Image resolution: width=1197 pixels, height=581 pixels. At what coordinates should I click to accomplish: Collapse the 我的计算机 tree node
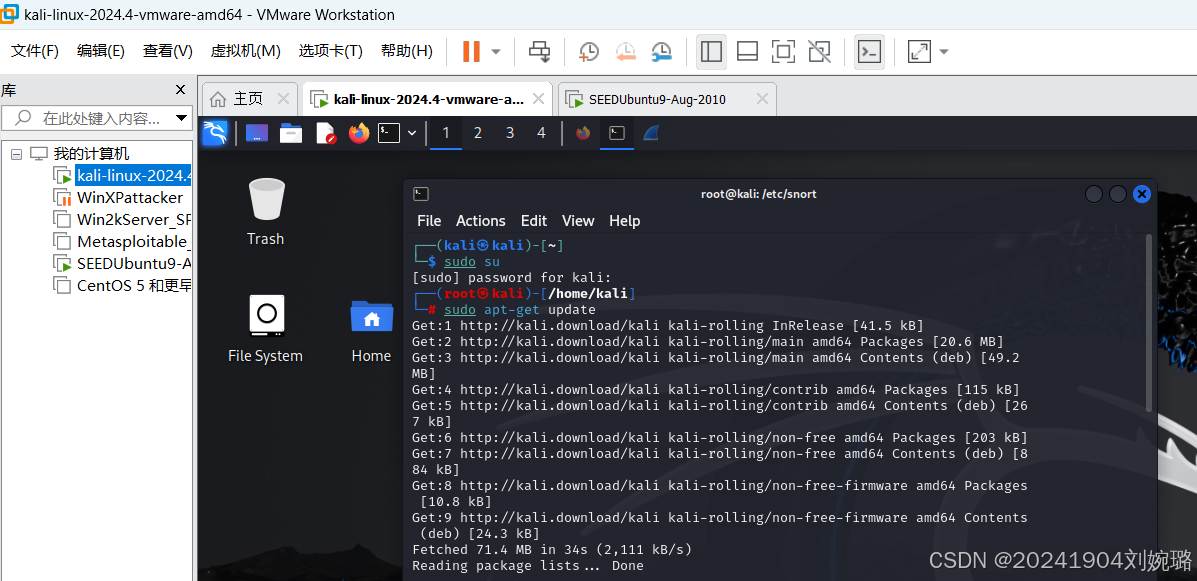(16, 154)
